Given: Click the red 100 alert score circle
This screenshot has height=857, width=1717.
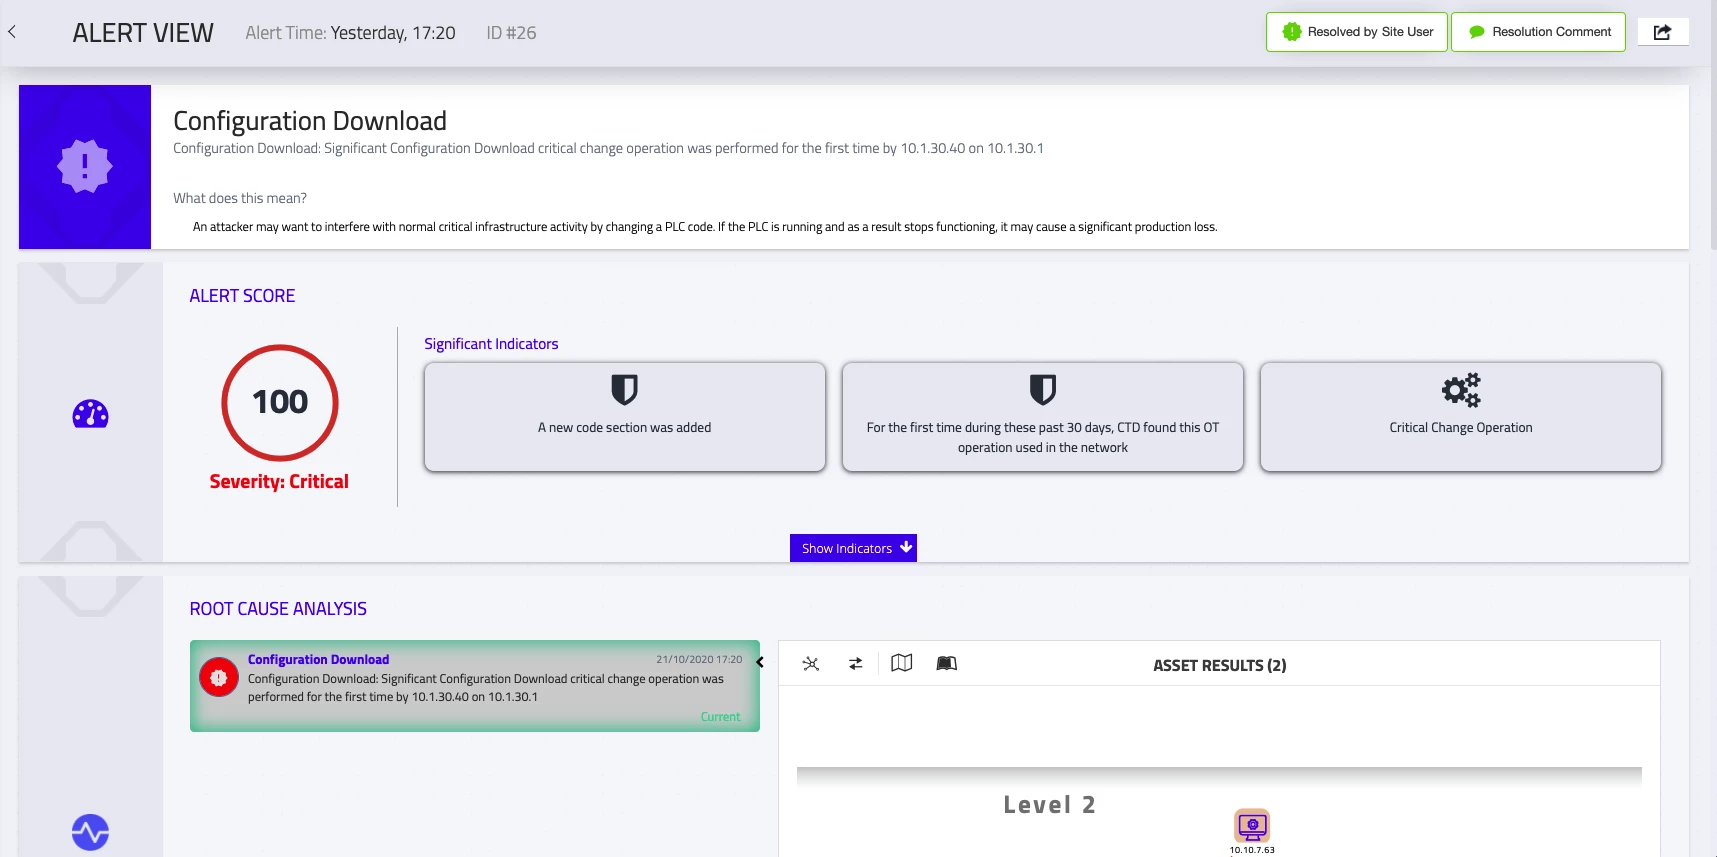Looking at the screenshot, I should [x=280, y=402].
